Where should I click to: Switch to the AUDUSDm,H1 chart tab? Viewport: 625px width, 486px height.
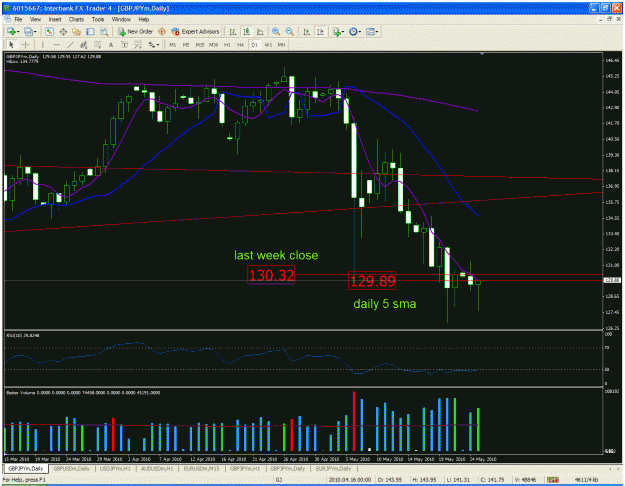click(x=157, y=468)
